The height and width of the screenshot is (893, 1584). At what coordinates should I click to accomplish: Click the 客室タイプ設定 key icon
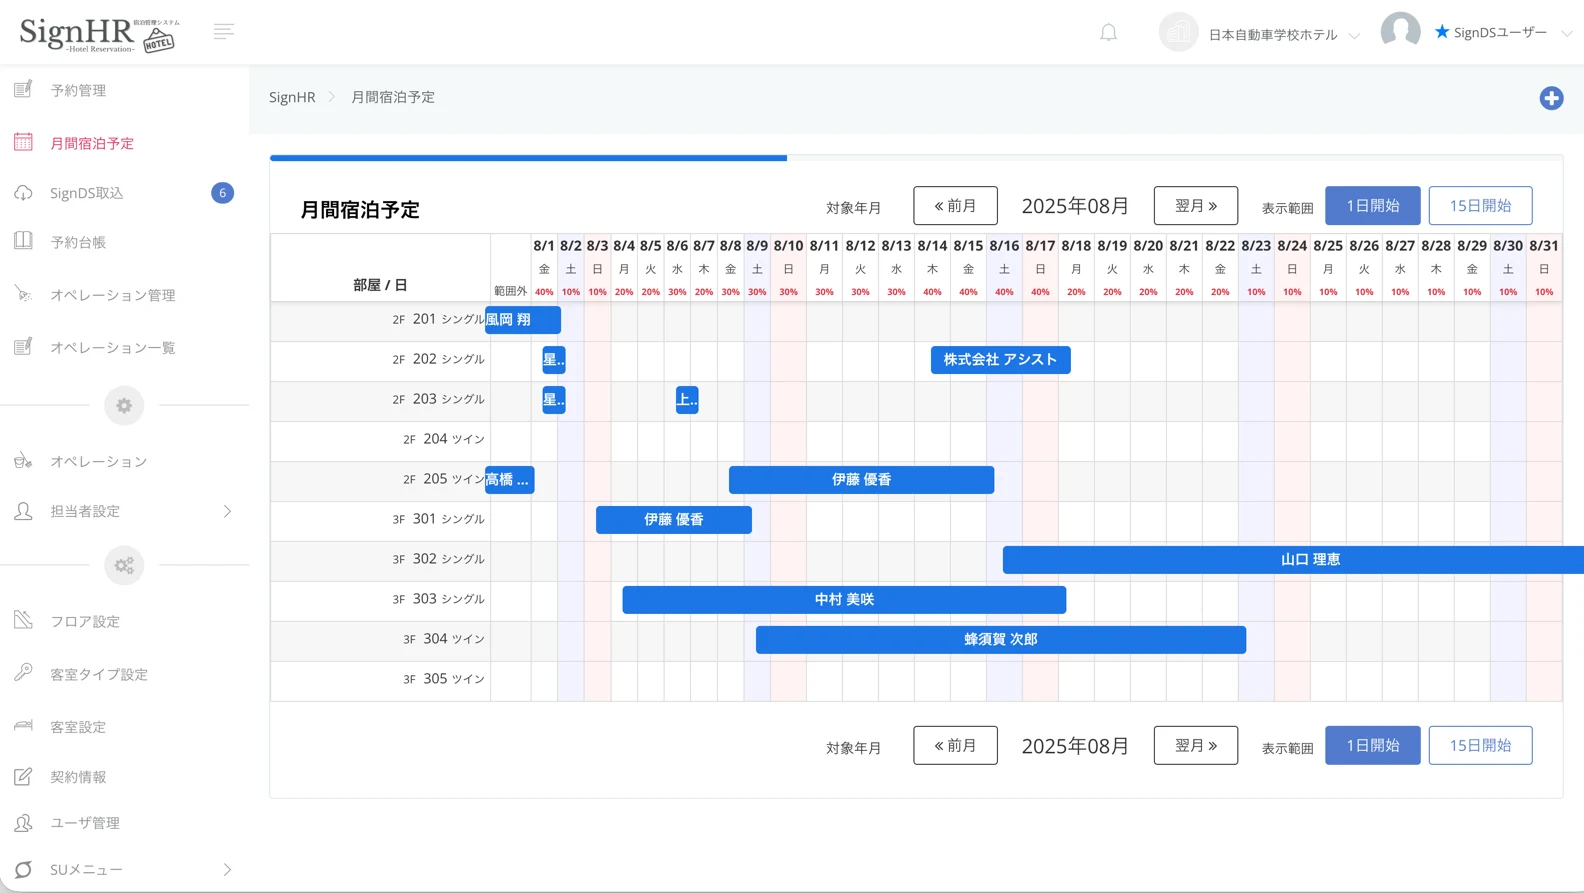(23, 673)
